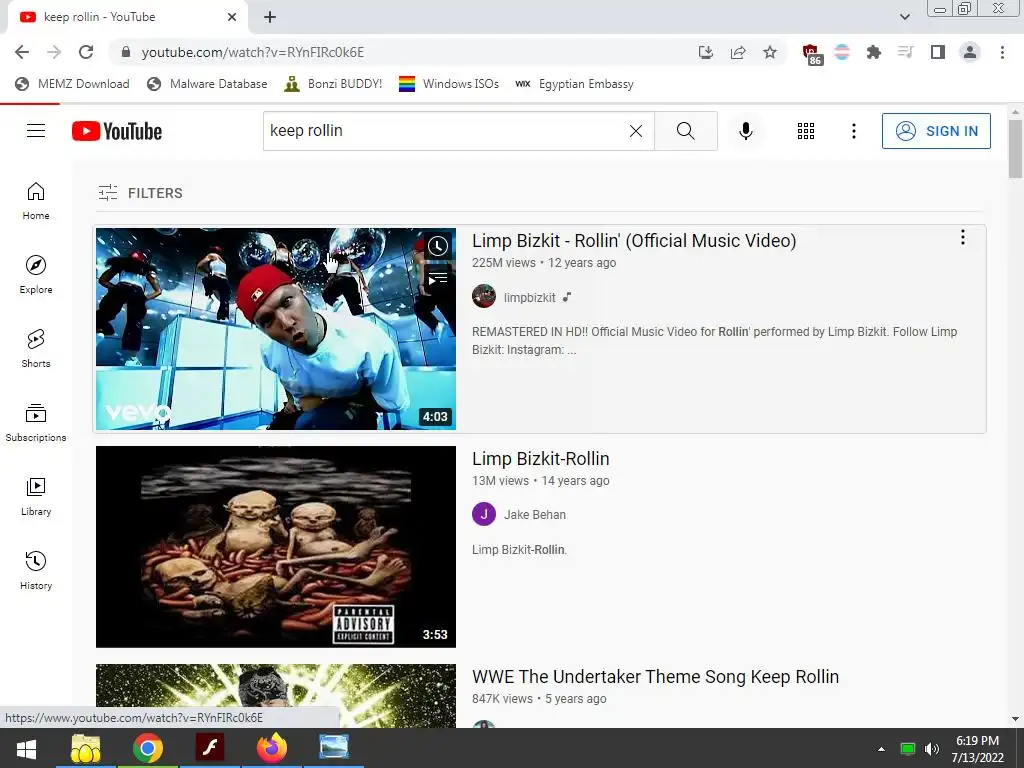Open History in the sidebar
The image size is (1024, 768).
click(x=36, y=570)
